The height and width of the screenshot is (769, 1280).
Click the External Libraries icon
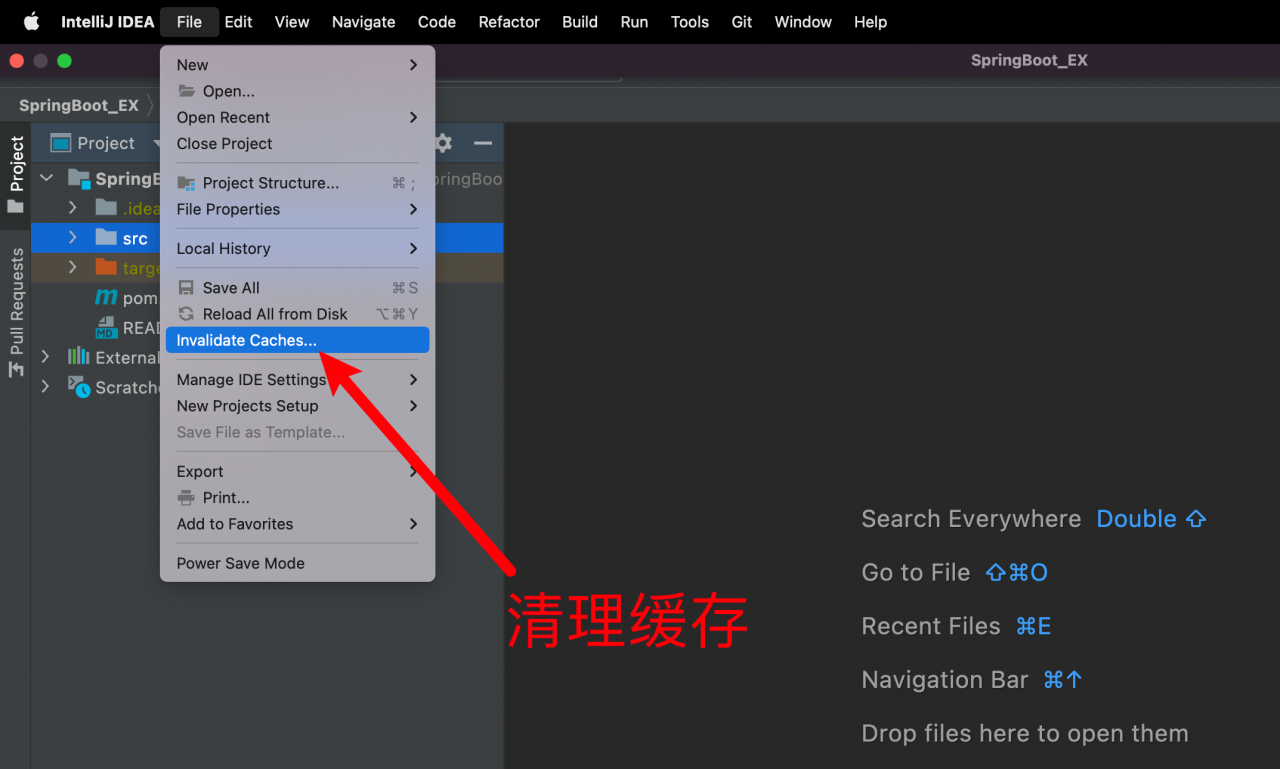78,357
